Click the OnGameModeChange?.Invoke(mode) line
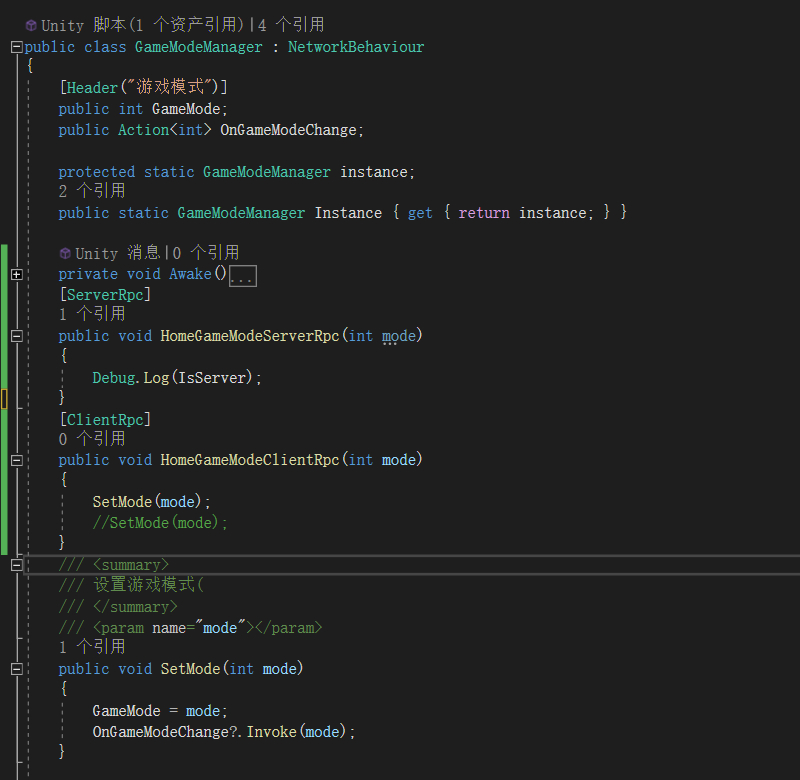Image resolution: width=800 pixels, height=780 pixels. (224, 732)
